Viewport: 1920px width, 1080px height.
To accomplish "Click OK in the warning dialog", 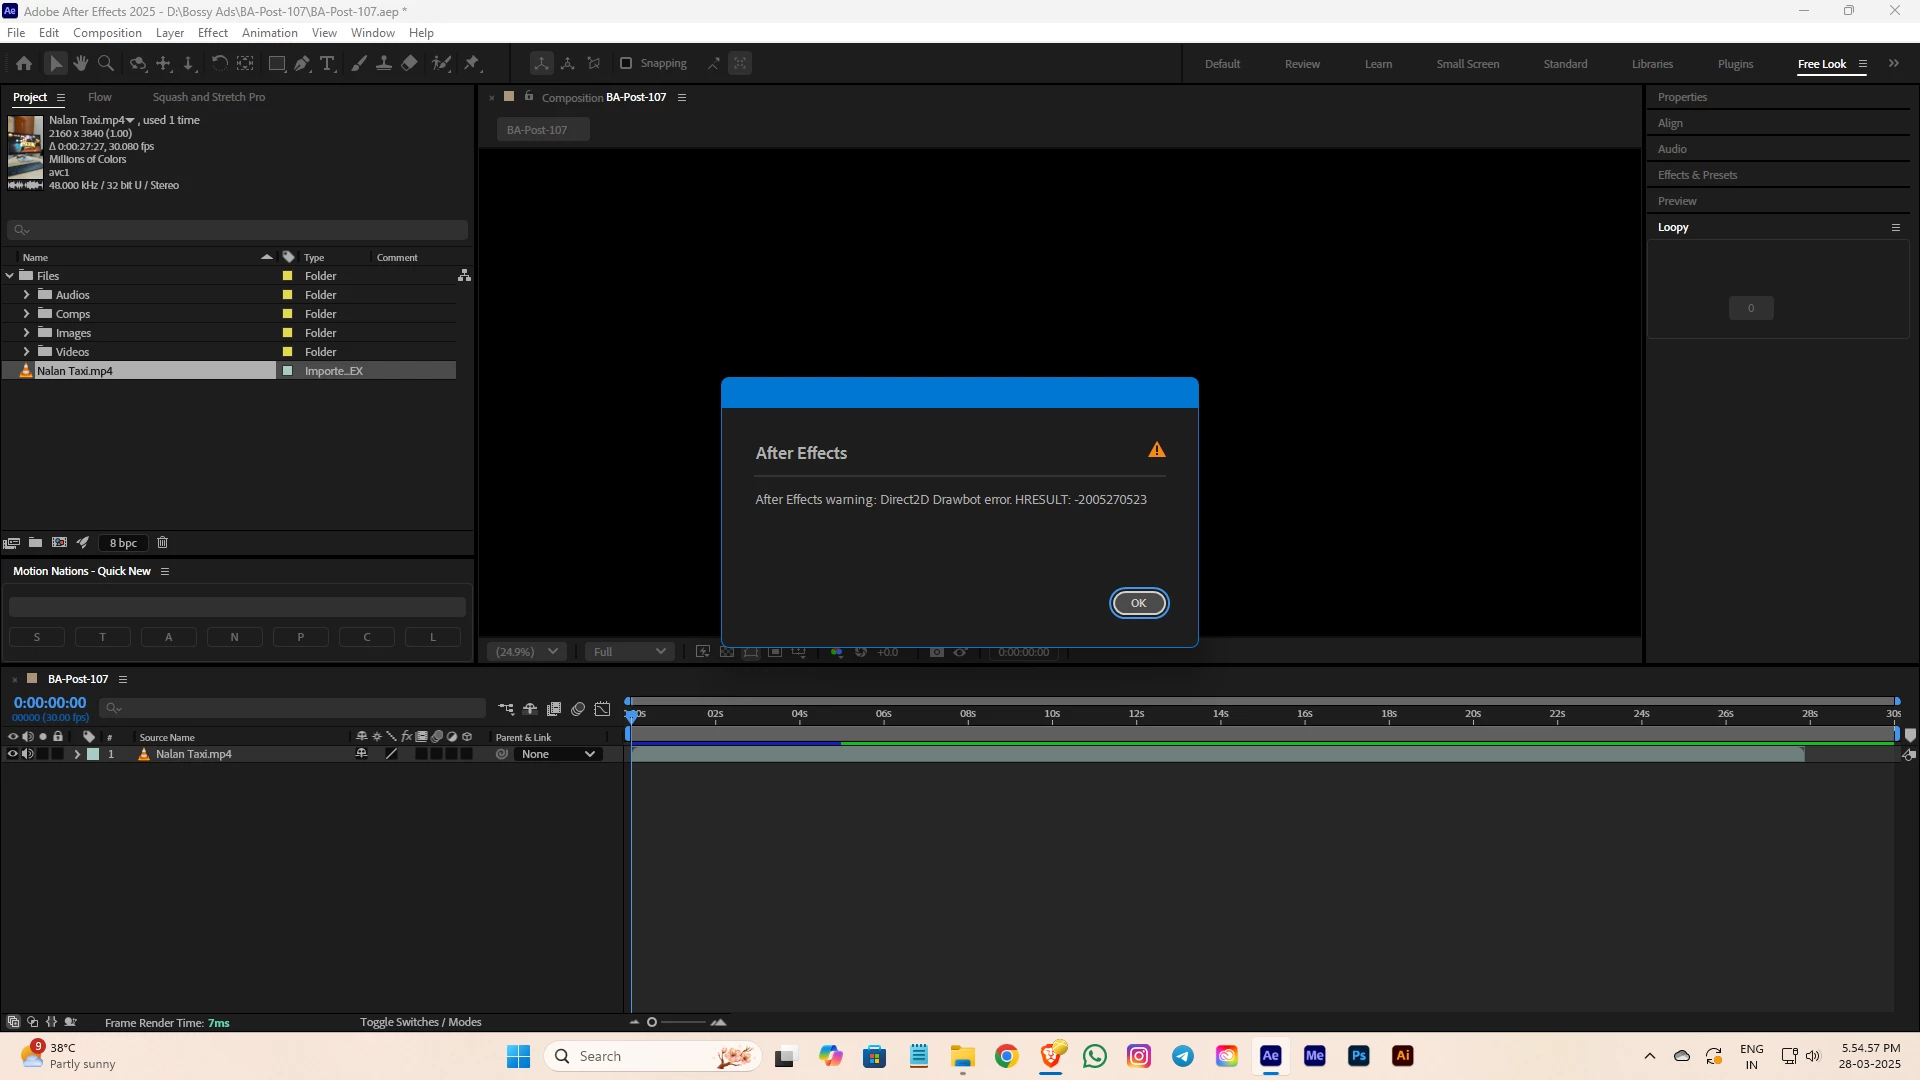I will point(1138,603).
